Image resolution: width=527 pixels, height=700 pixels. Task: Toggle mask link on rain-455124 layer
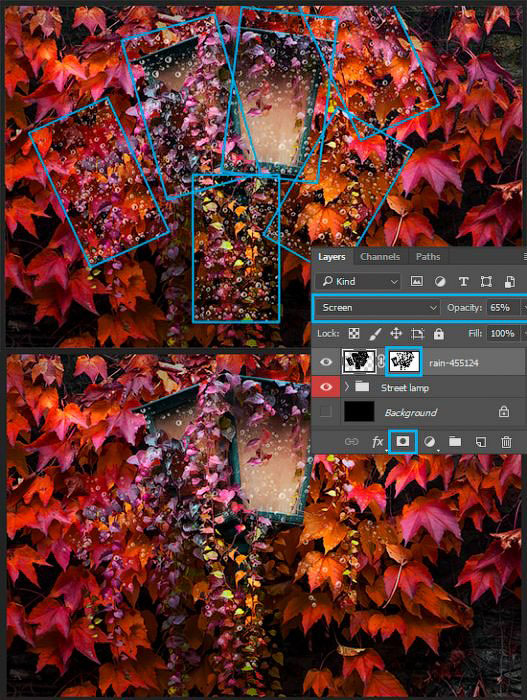(381, 362)
